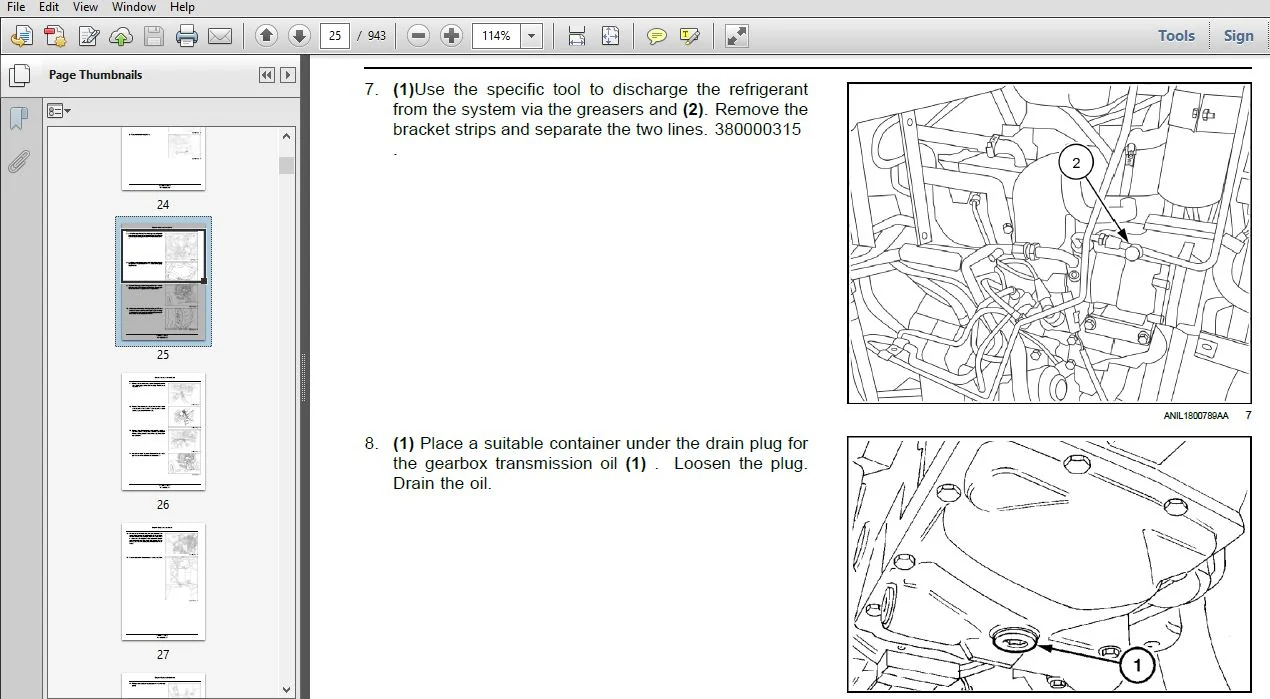Viewport: 1270px width, 699px height.
Task: Open the Window menu
Action: point(133,6)
